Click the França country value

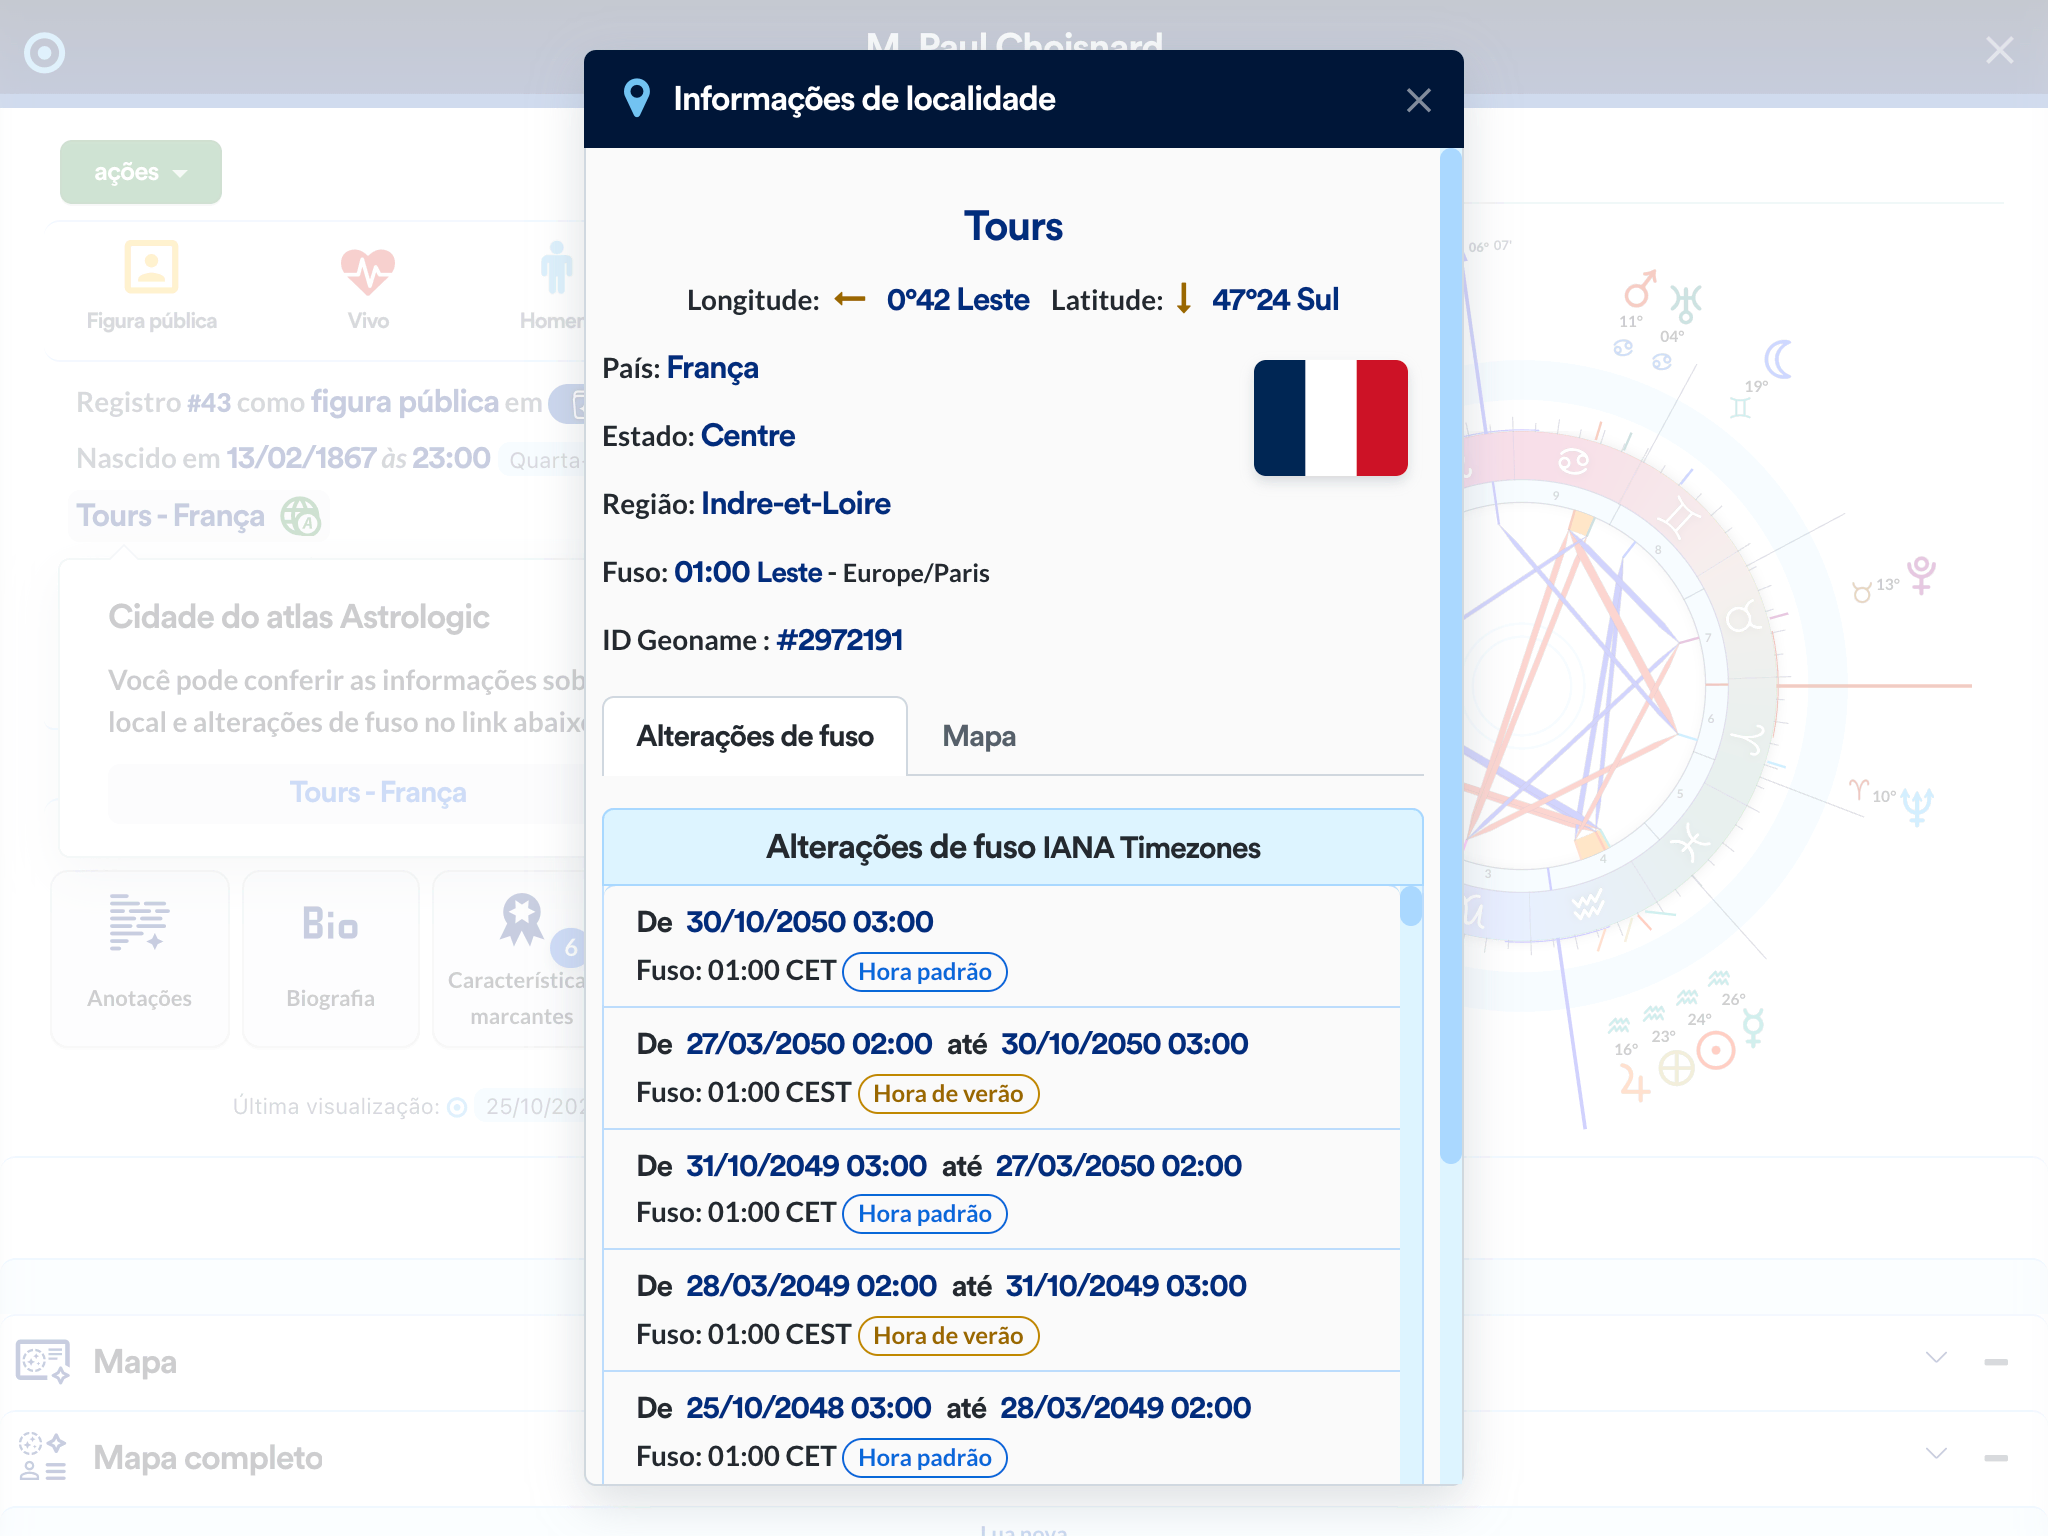tap(713, 368)
